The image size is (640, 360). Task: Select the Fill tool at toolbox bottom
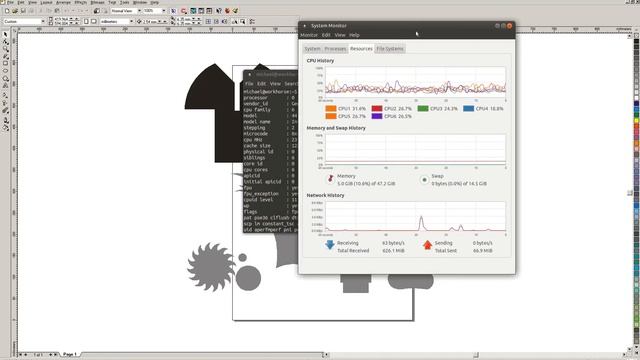[x=6, y=129]
